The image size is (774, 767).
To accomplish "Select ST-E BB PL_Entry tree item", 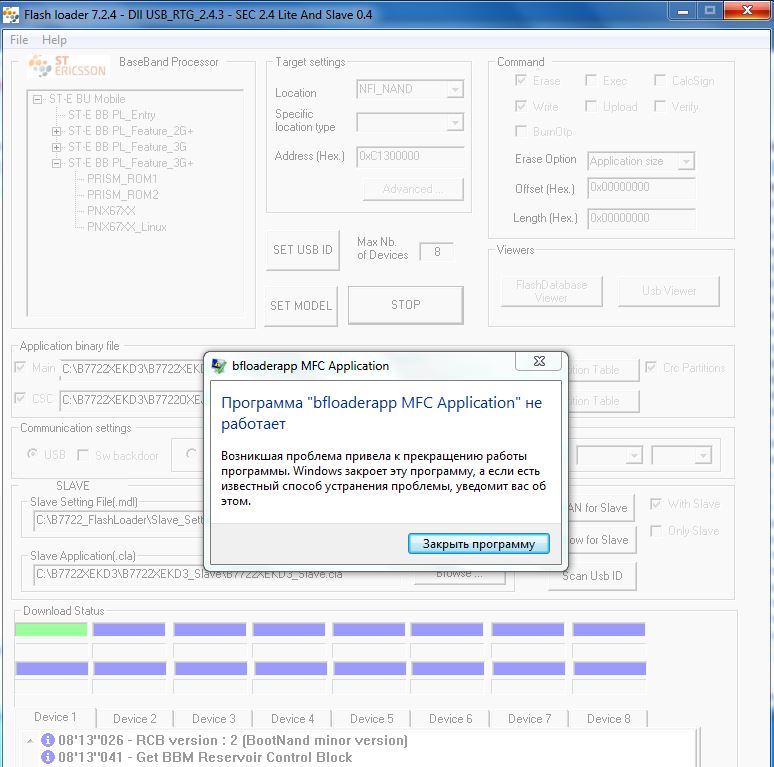I will point(112,115).
